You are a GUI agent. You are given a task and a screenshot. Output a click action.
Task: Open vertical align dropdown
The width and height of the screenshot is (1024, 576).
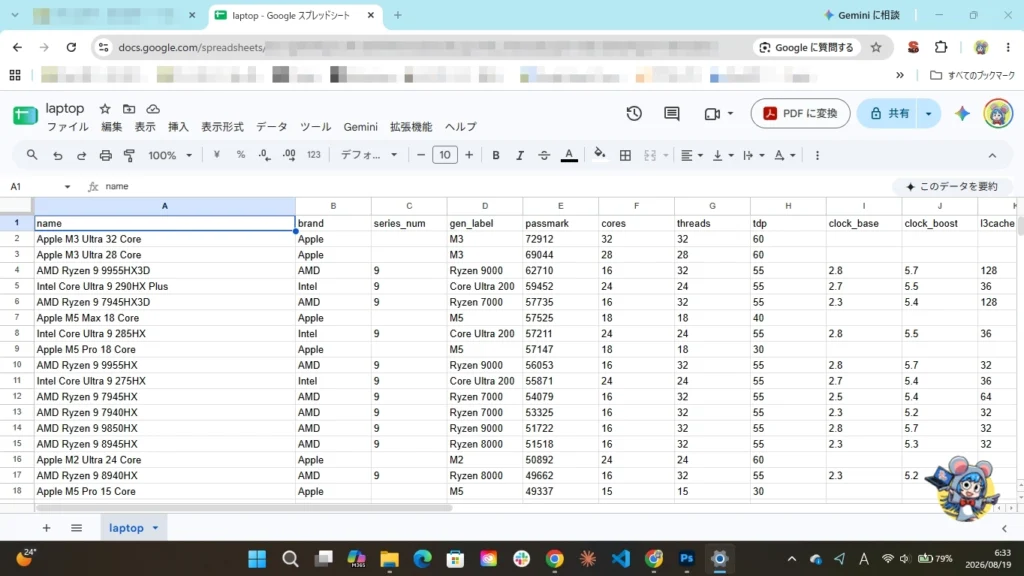[723, 155]
